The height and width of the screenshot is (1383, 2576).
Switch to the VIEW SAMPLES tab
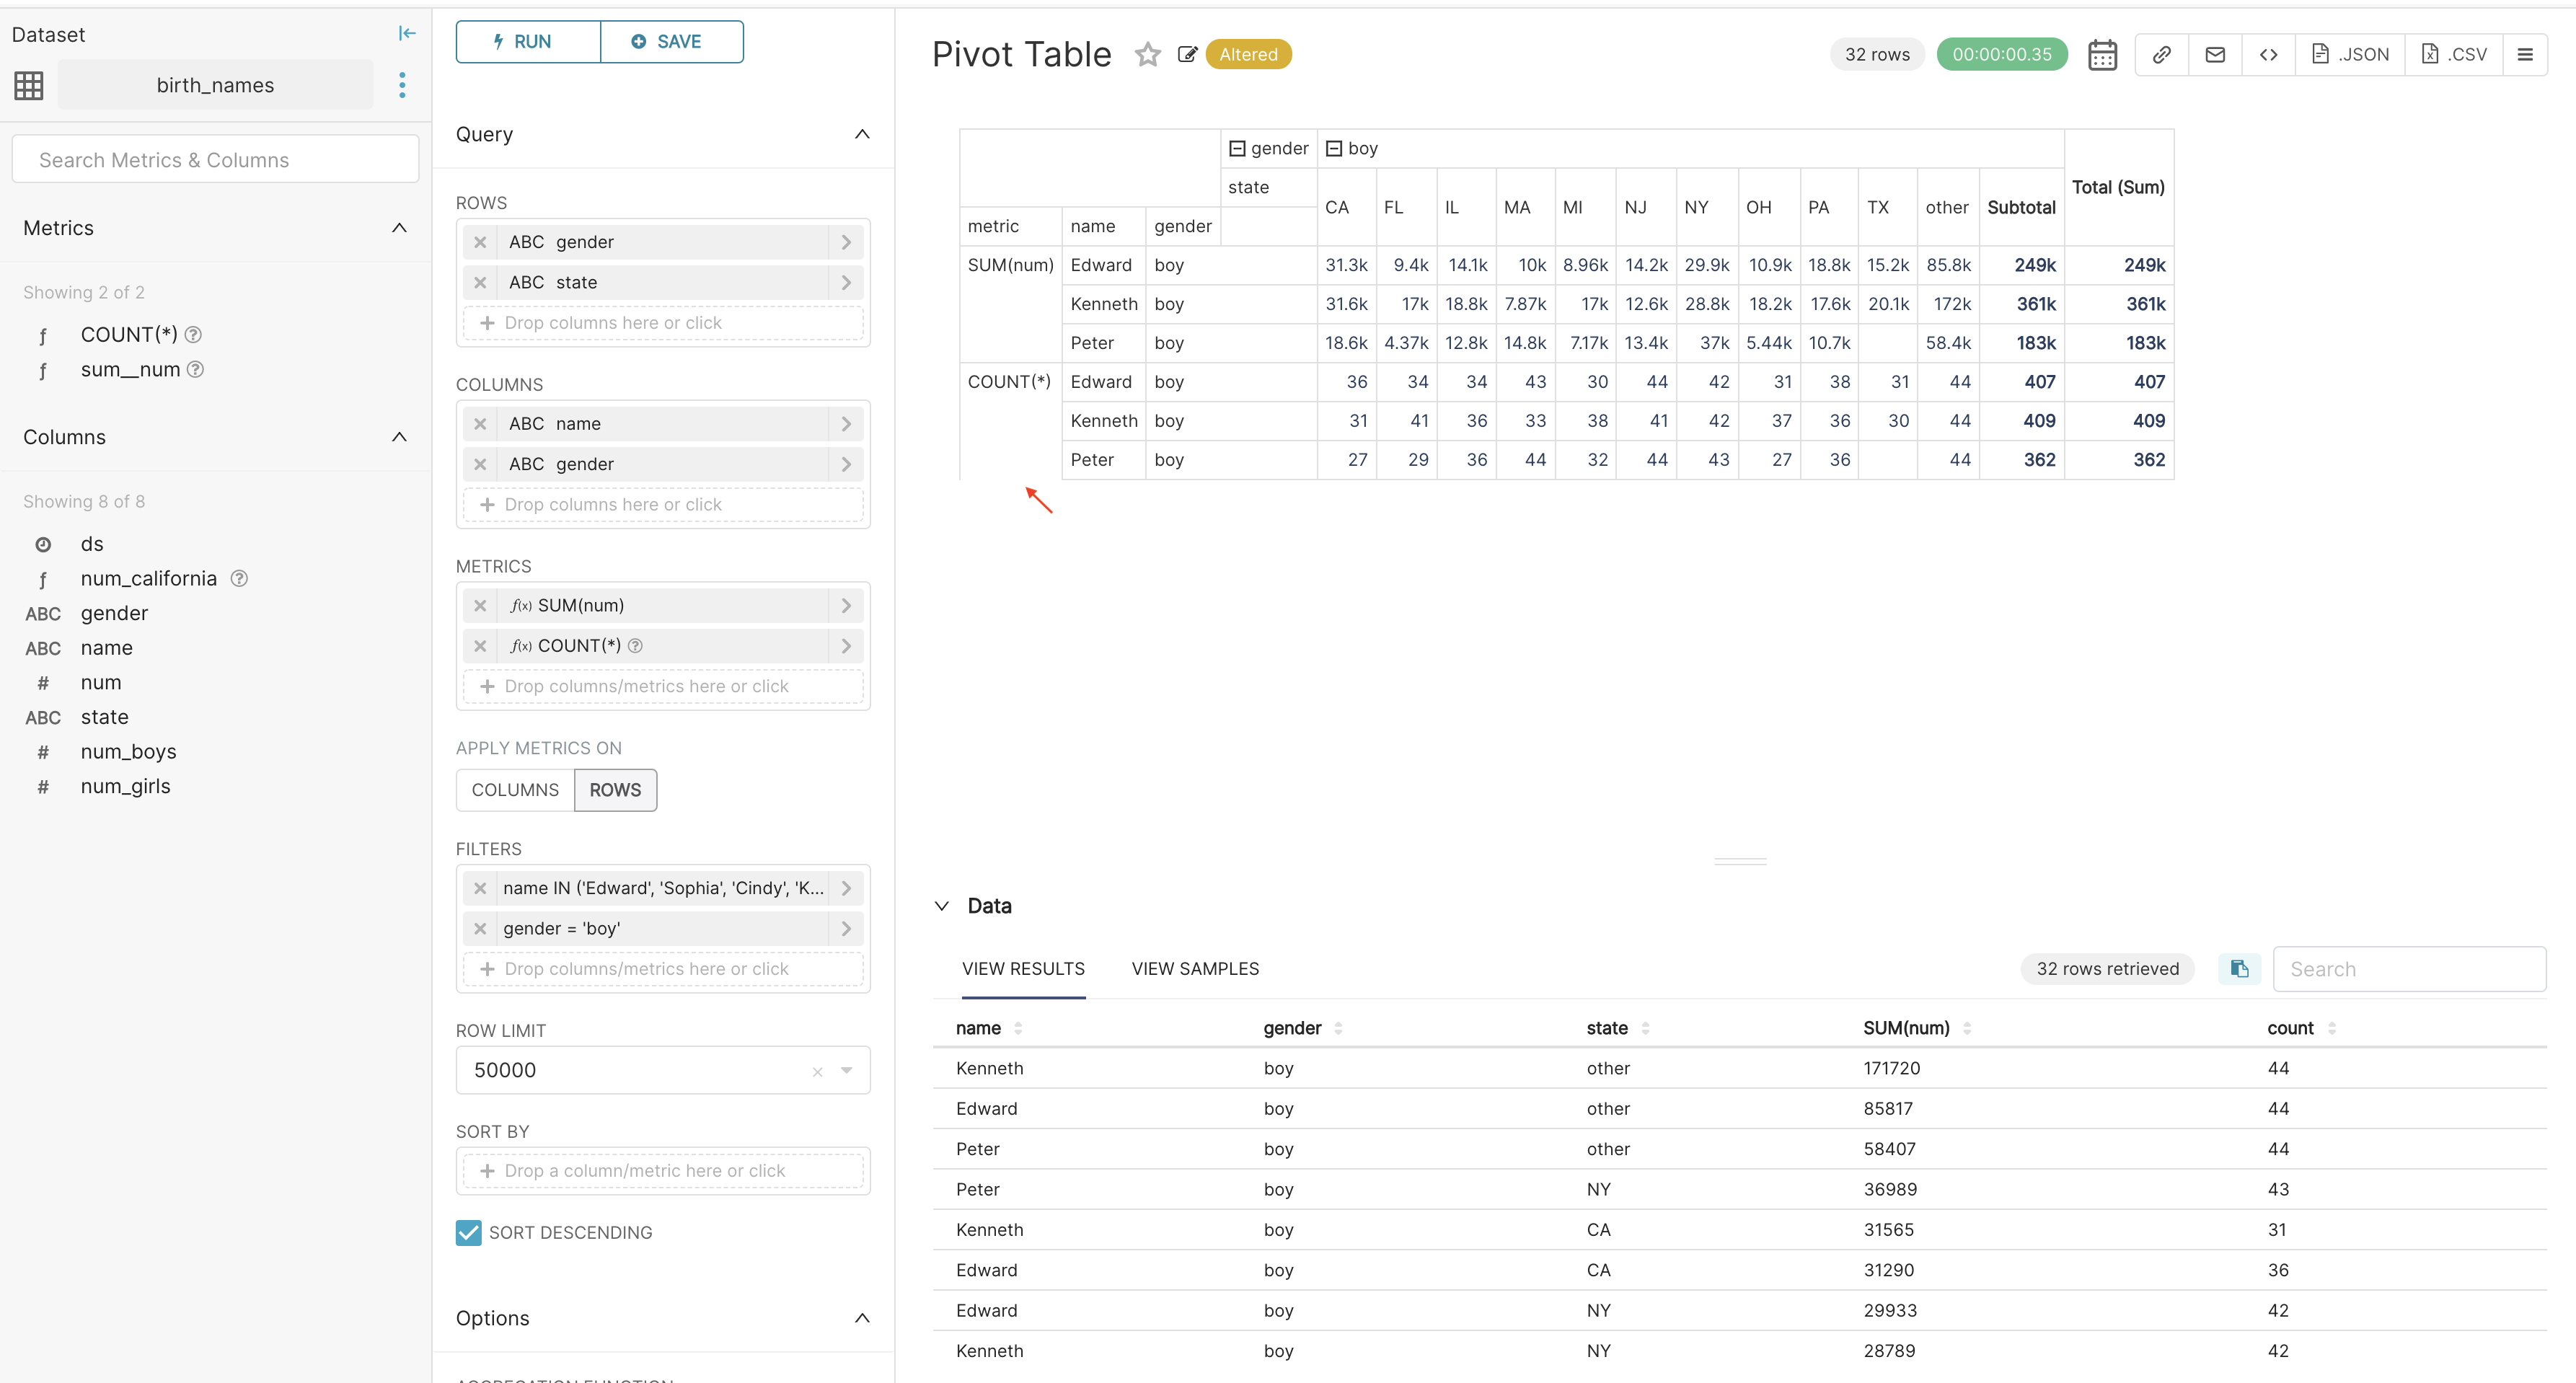(1195, 968)
